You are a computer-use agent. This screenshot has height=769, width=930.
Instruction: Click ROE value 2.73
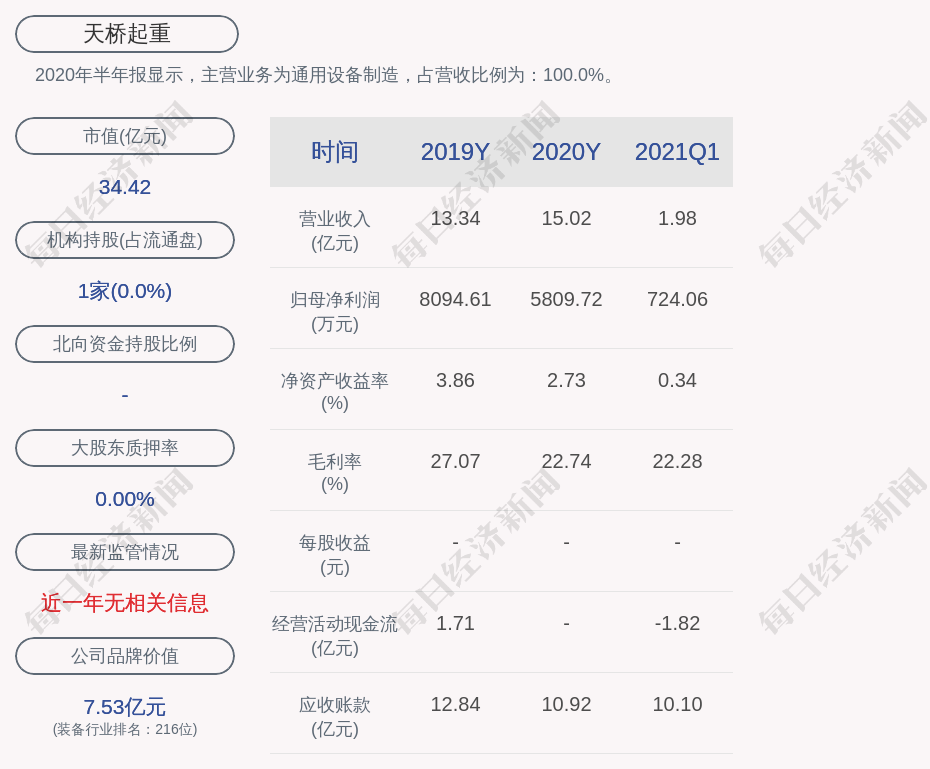[566, 380]
